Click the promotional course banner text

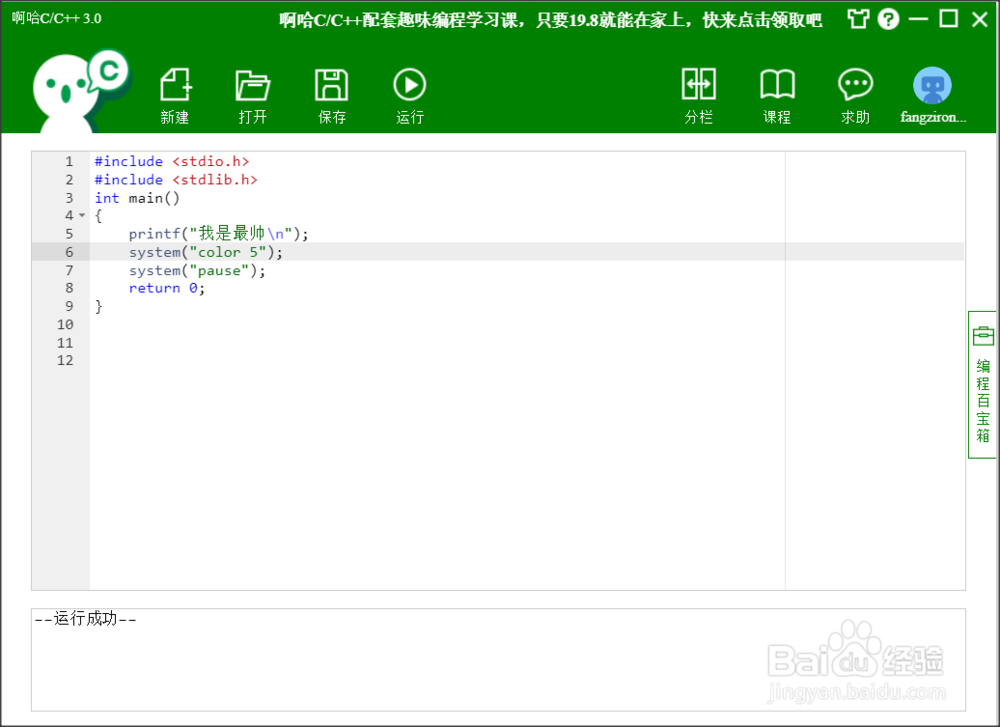(550, 20)
